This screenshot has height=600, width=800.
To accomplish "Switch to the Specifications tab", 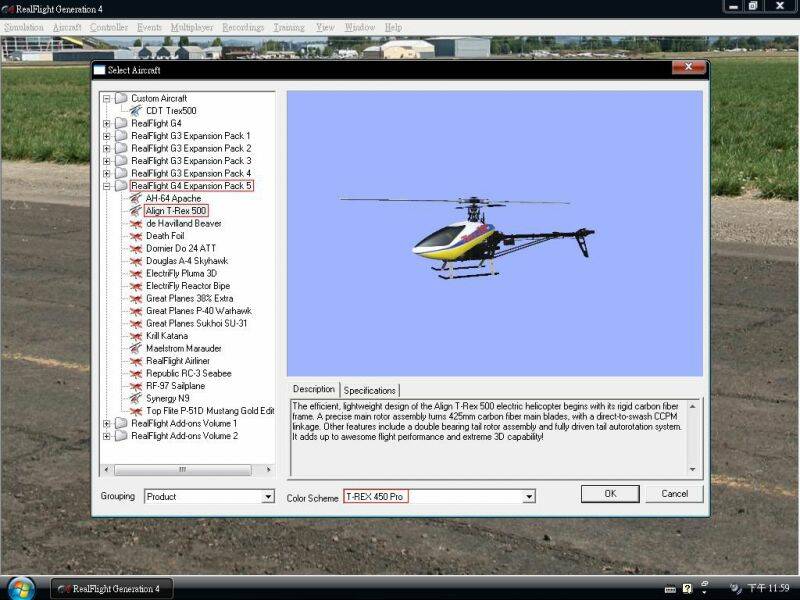I will click(x=369, y=390).
